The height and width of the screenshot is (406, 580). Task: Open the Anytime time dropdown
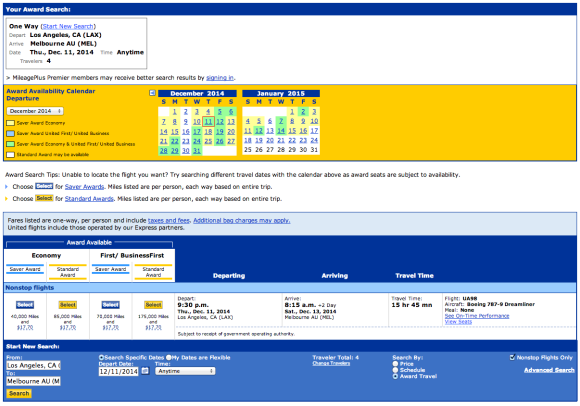tap(185, 371)
